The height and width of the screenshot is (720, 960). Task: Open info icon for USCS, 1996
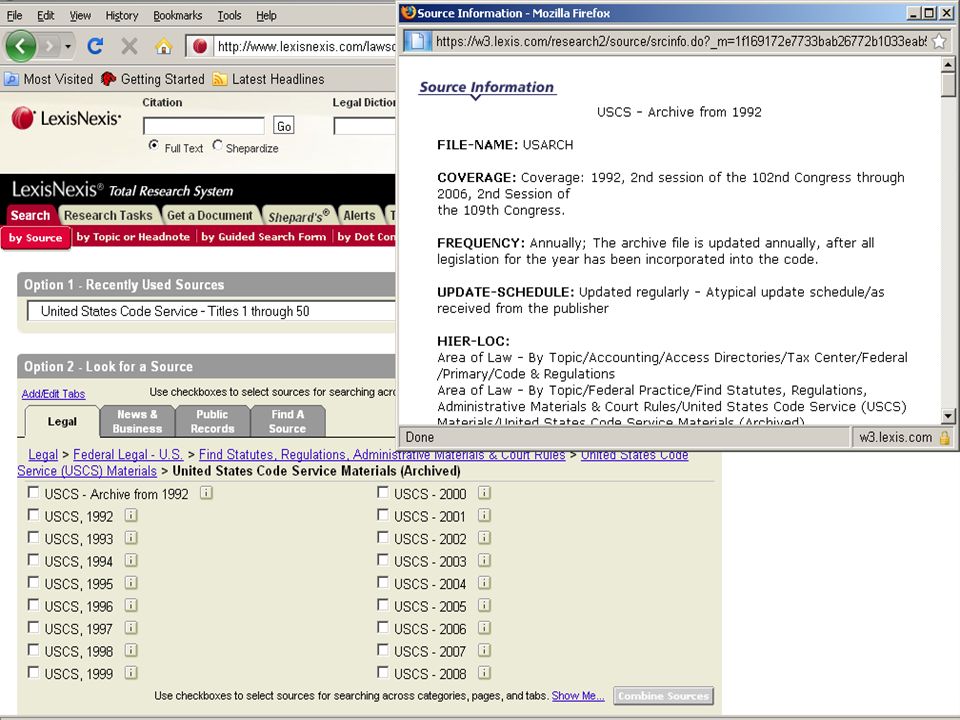pos(130,606)
